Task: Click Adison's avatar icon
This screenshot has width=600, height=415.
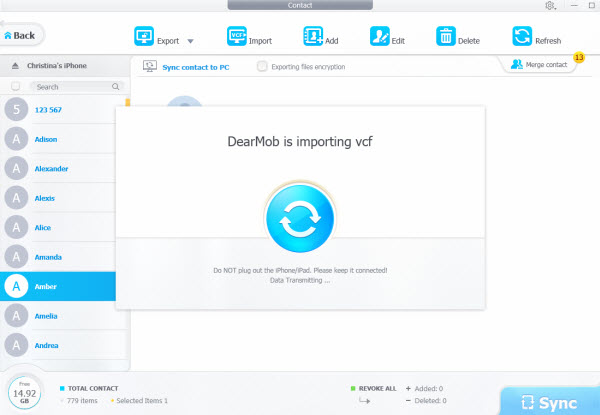Action: coord(16,139)
